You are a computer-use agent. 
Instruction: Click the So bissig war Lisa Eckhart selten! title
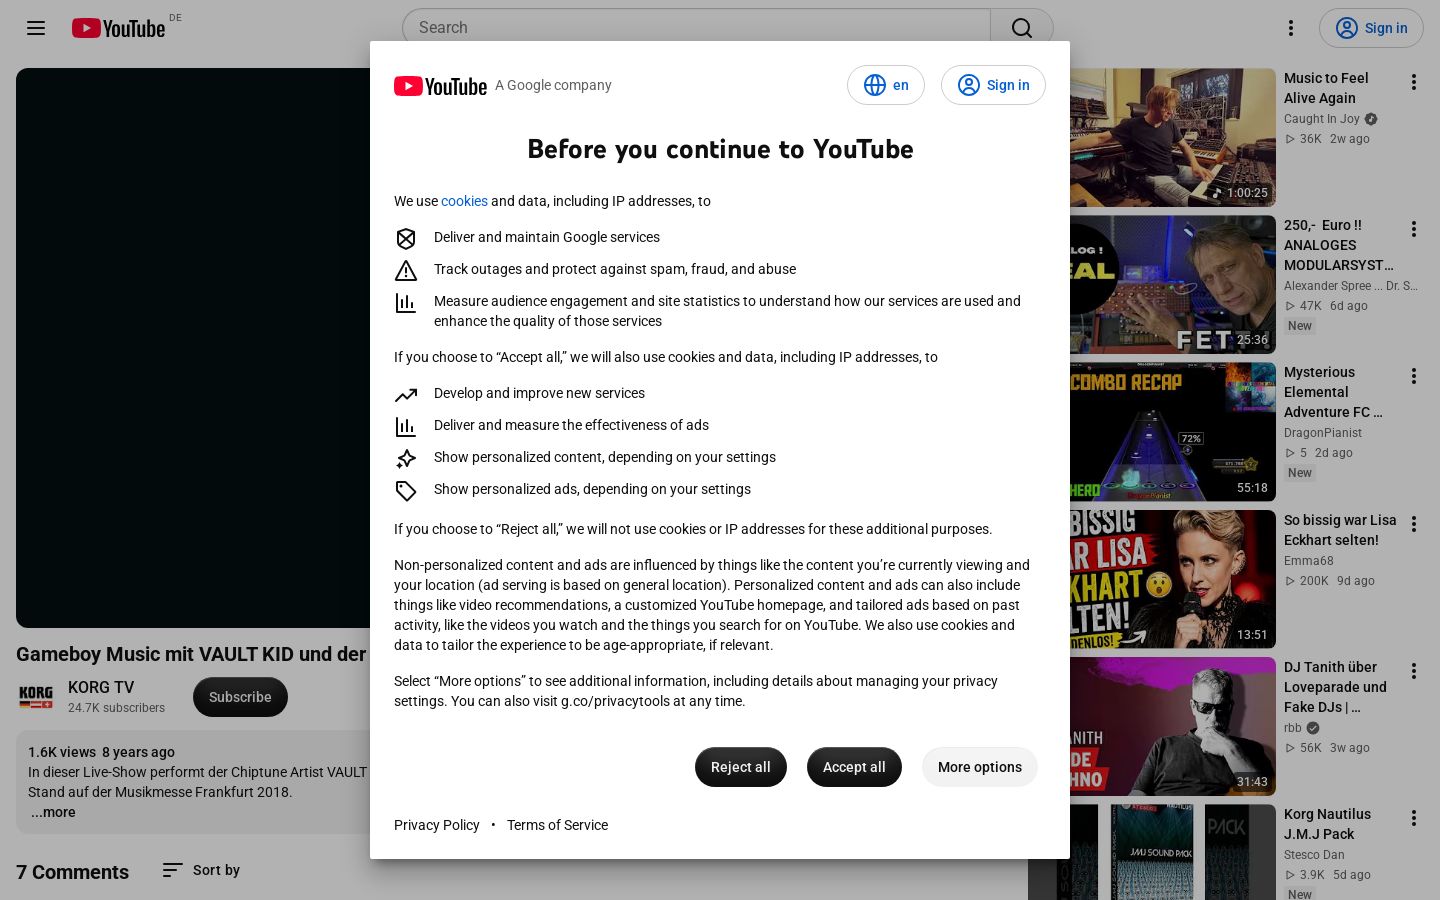point(1340,530)
